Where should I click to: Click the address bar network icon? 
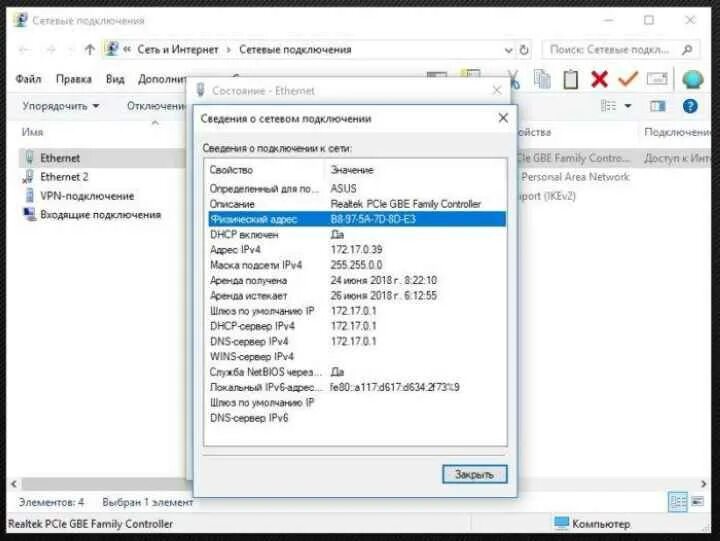[111, 49]
